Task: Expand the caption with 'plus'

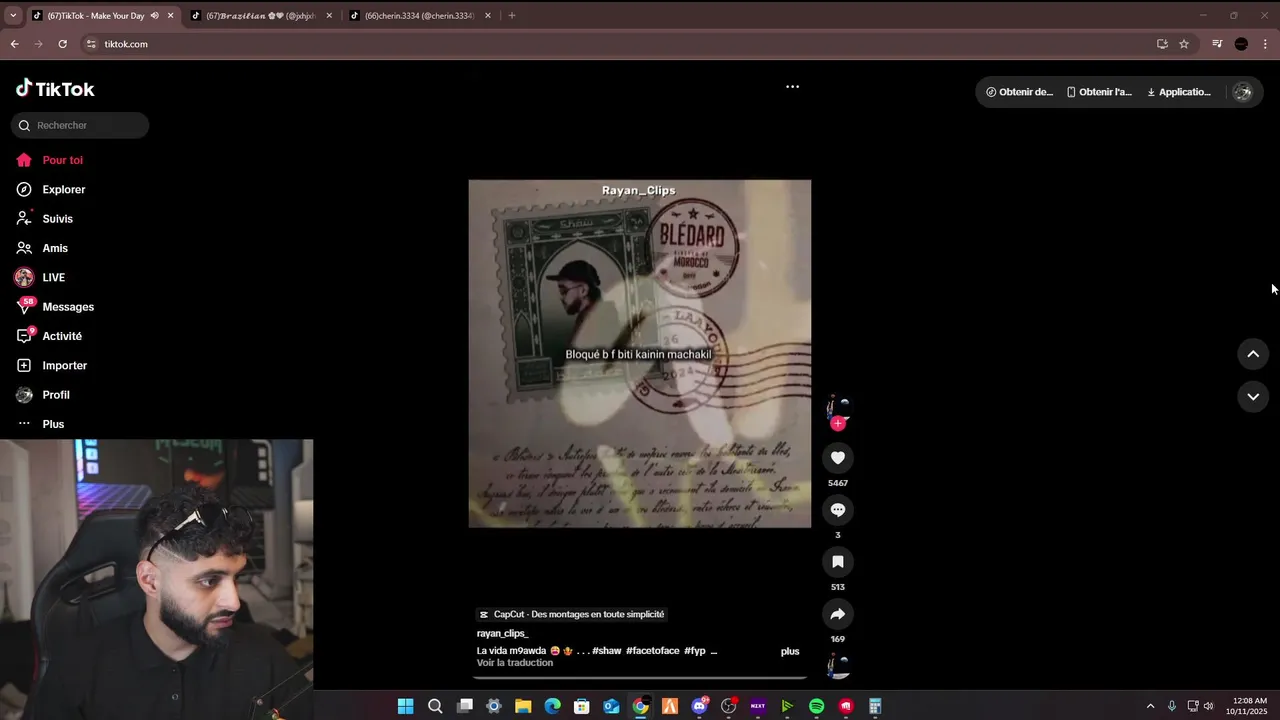Action: (790, 651)
